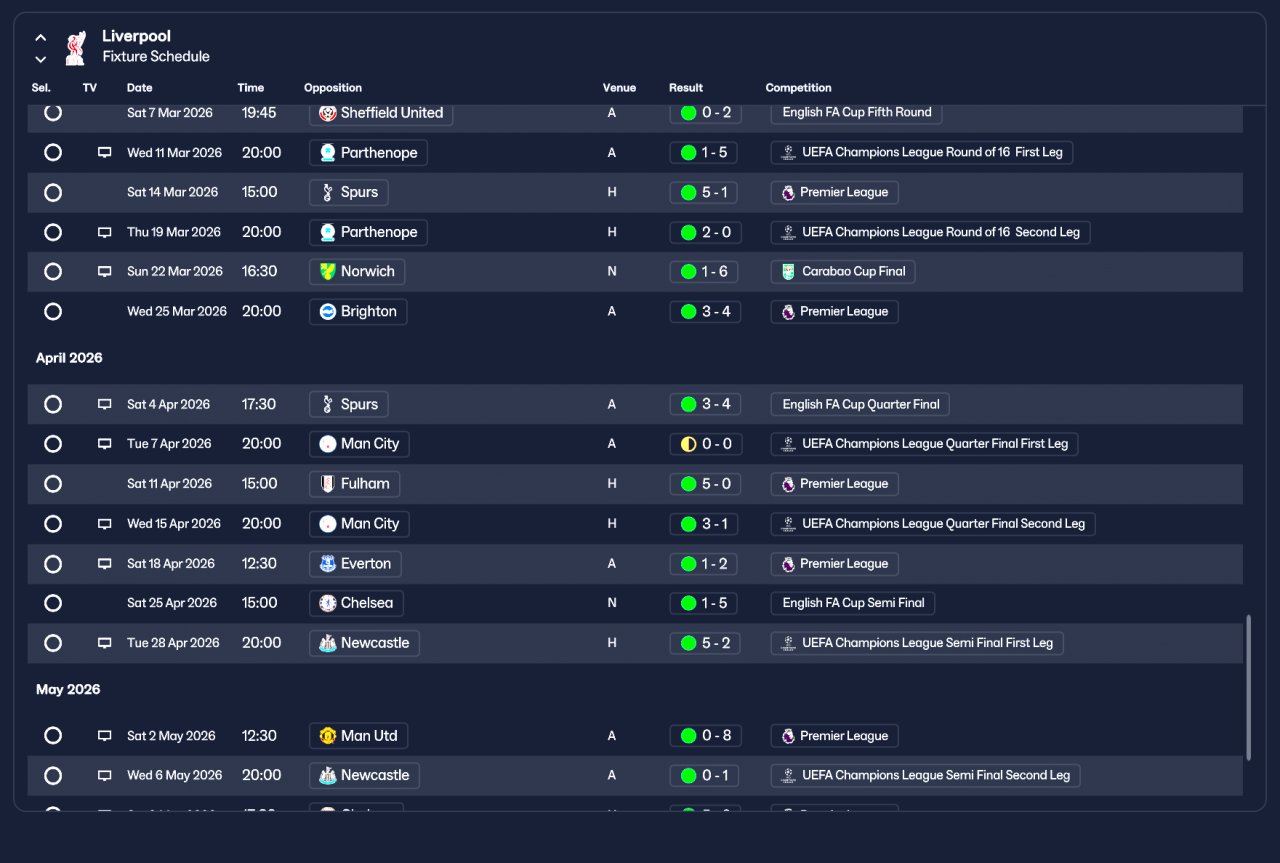The image size is (1280, 863).
Task: Click Champions League logo on Quarter Final First Leg
Action: [x=788, y=444]
